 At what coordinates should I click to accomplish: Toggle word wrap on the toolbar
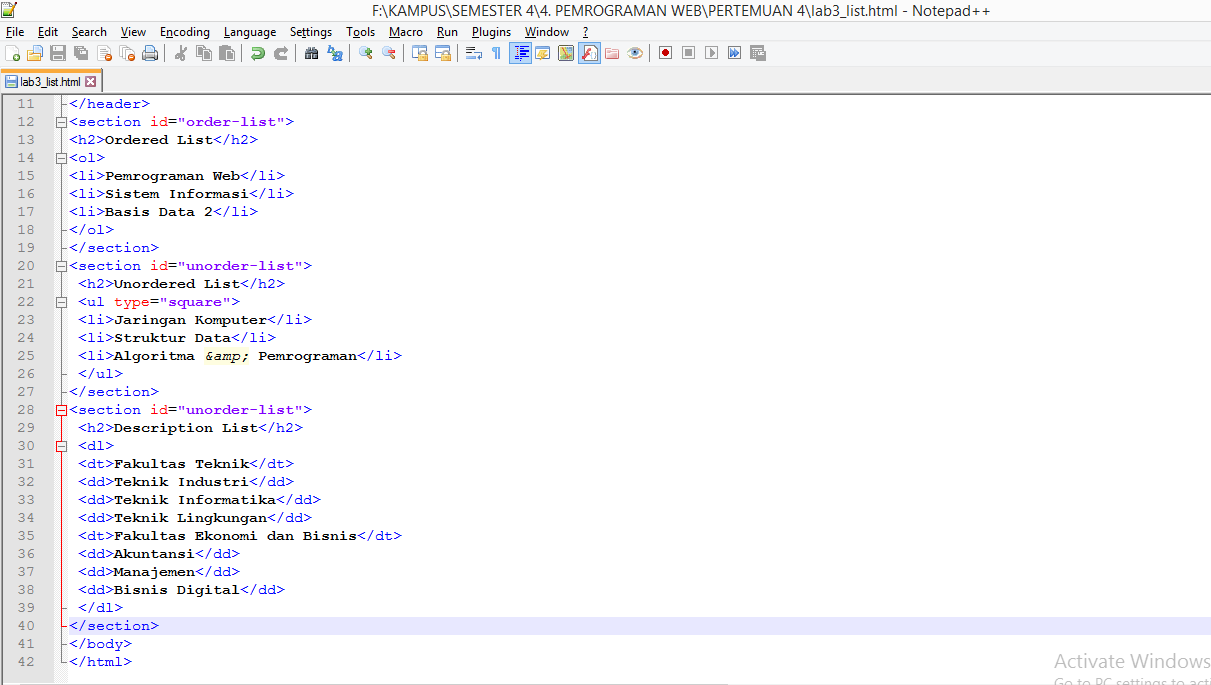(473, 53)
